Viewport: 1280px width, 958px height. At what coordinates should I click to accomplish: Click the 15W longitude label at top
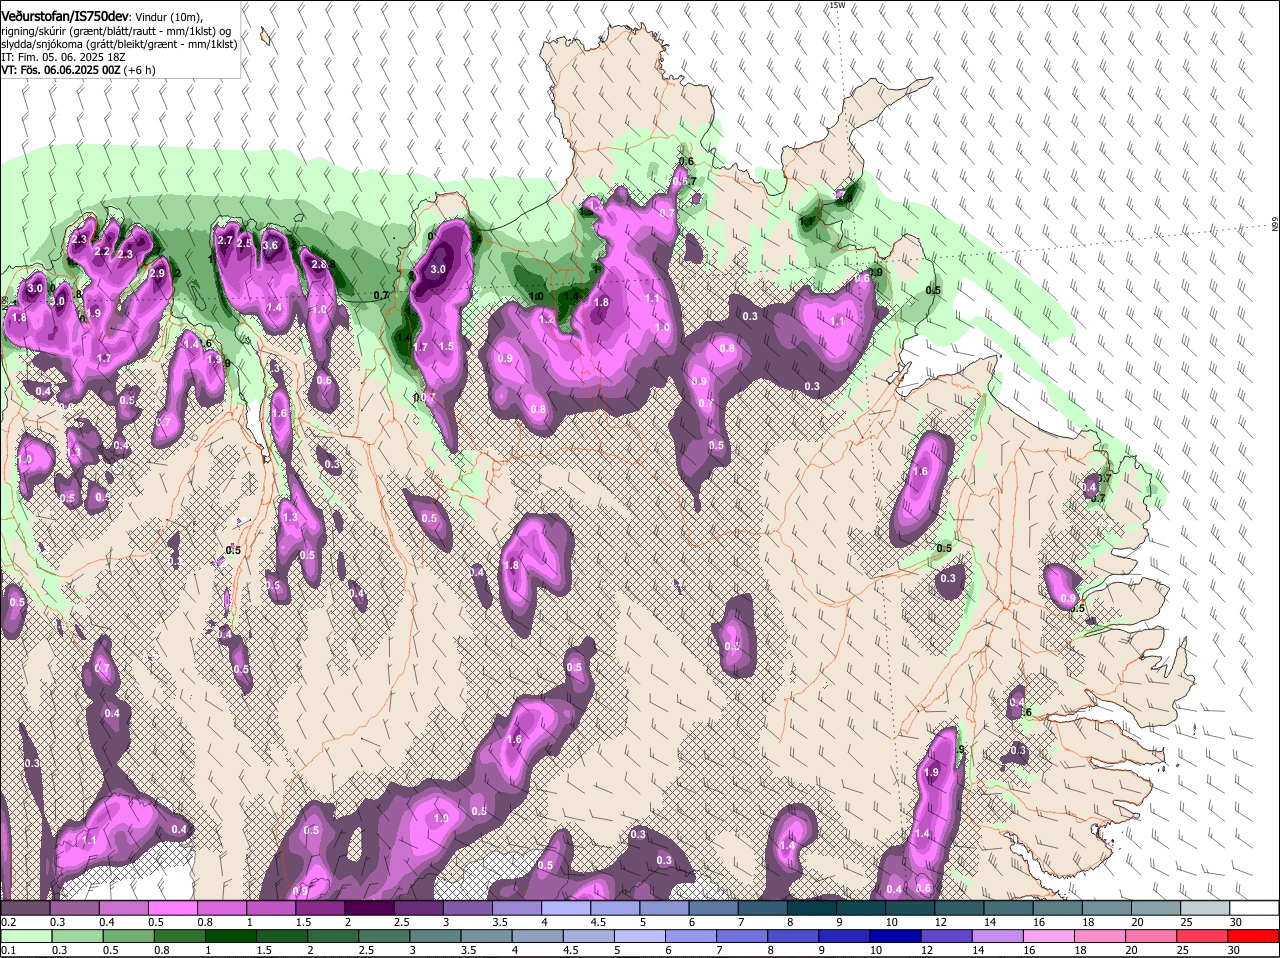[837, 5]
